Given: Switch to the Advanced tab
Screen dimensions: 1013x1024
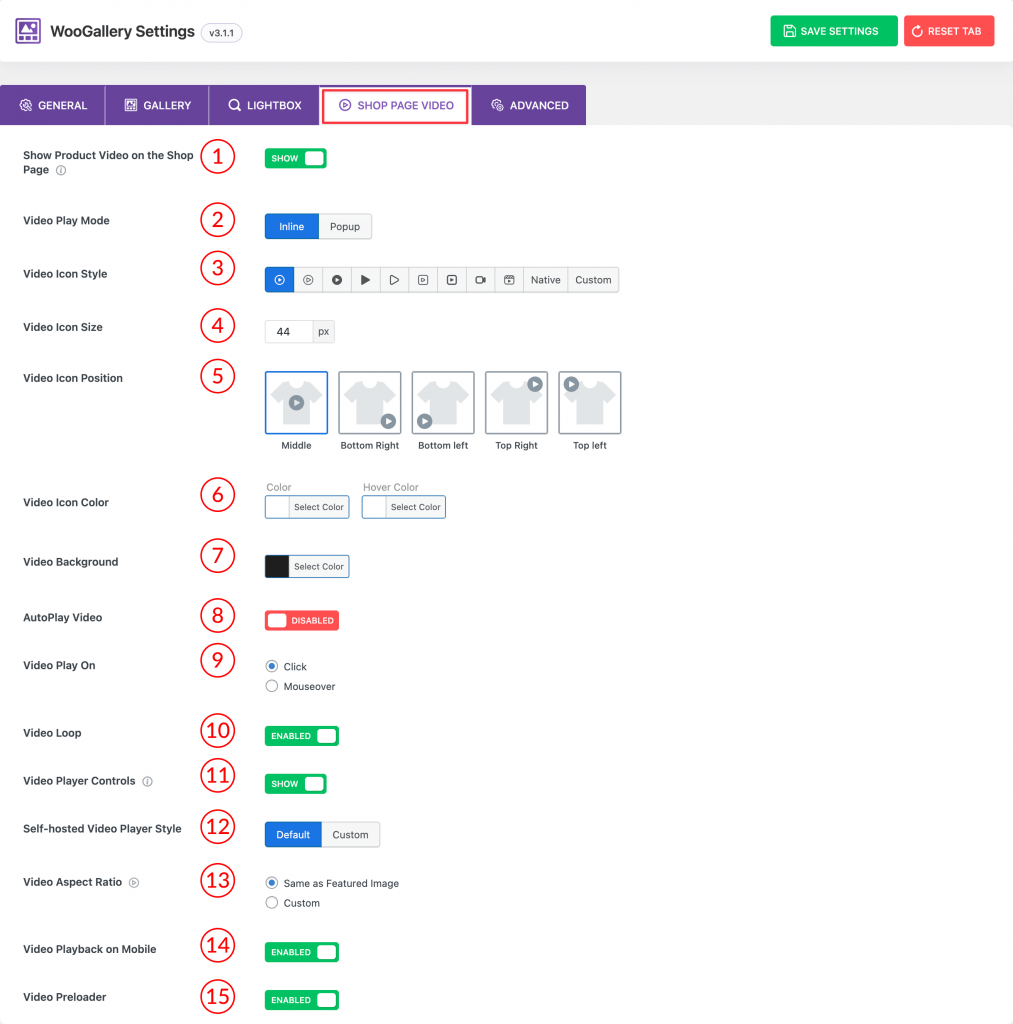Looking at the screenshot, I should [x=528, y=105].
